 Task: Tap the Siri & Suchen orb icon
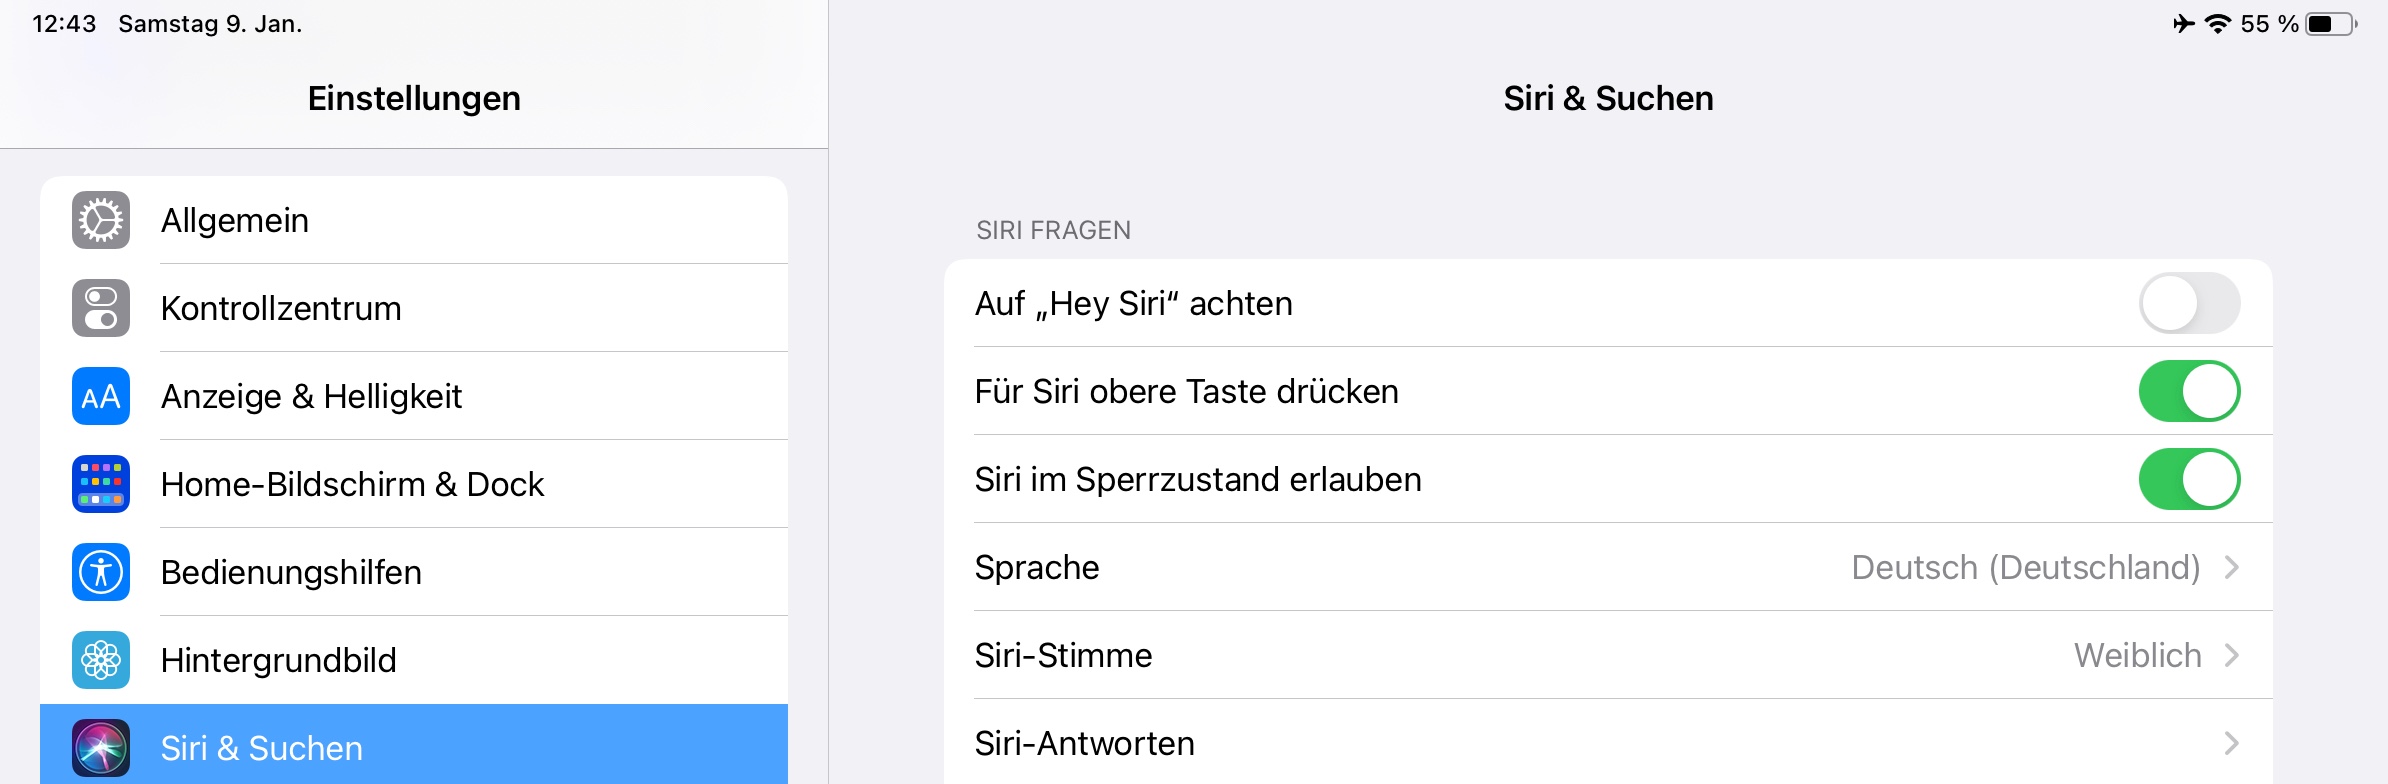[x=101, y=748]
